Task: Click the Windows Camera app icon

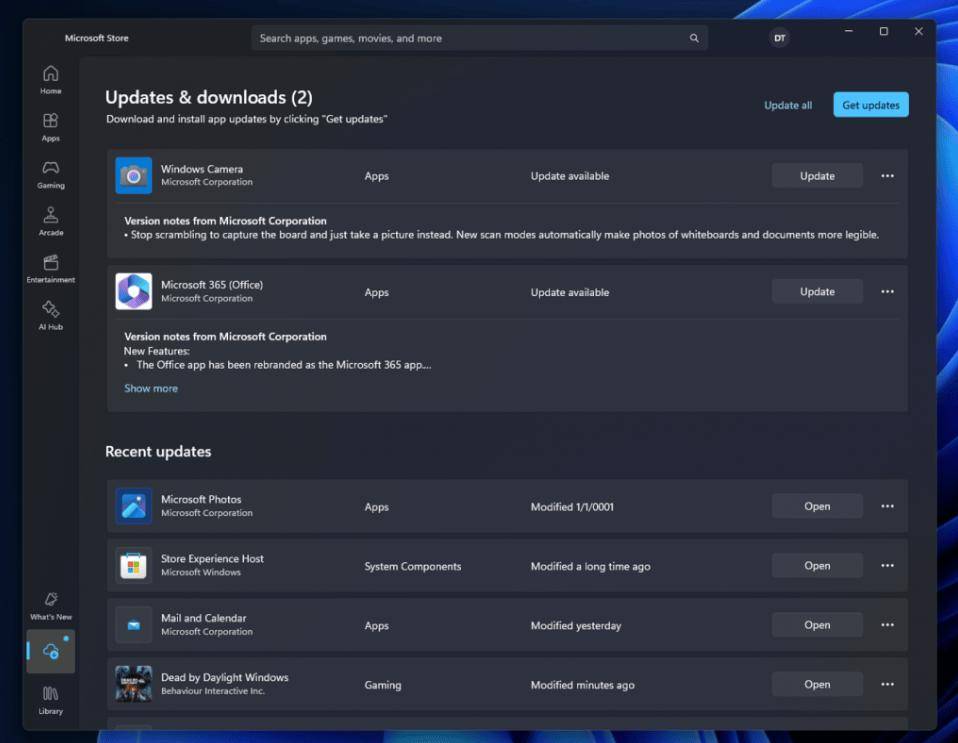Action: pyautogui.click(x=134, y=175)
